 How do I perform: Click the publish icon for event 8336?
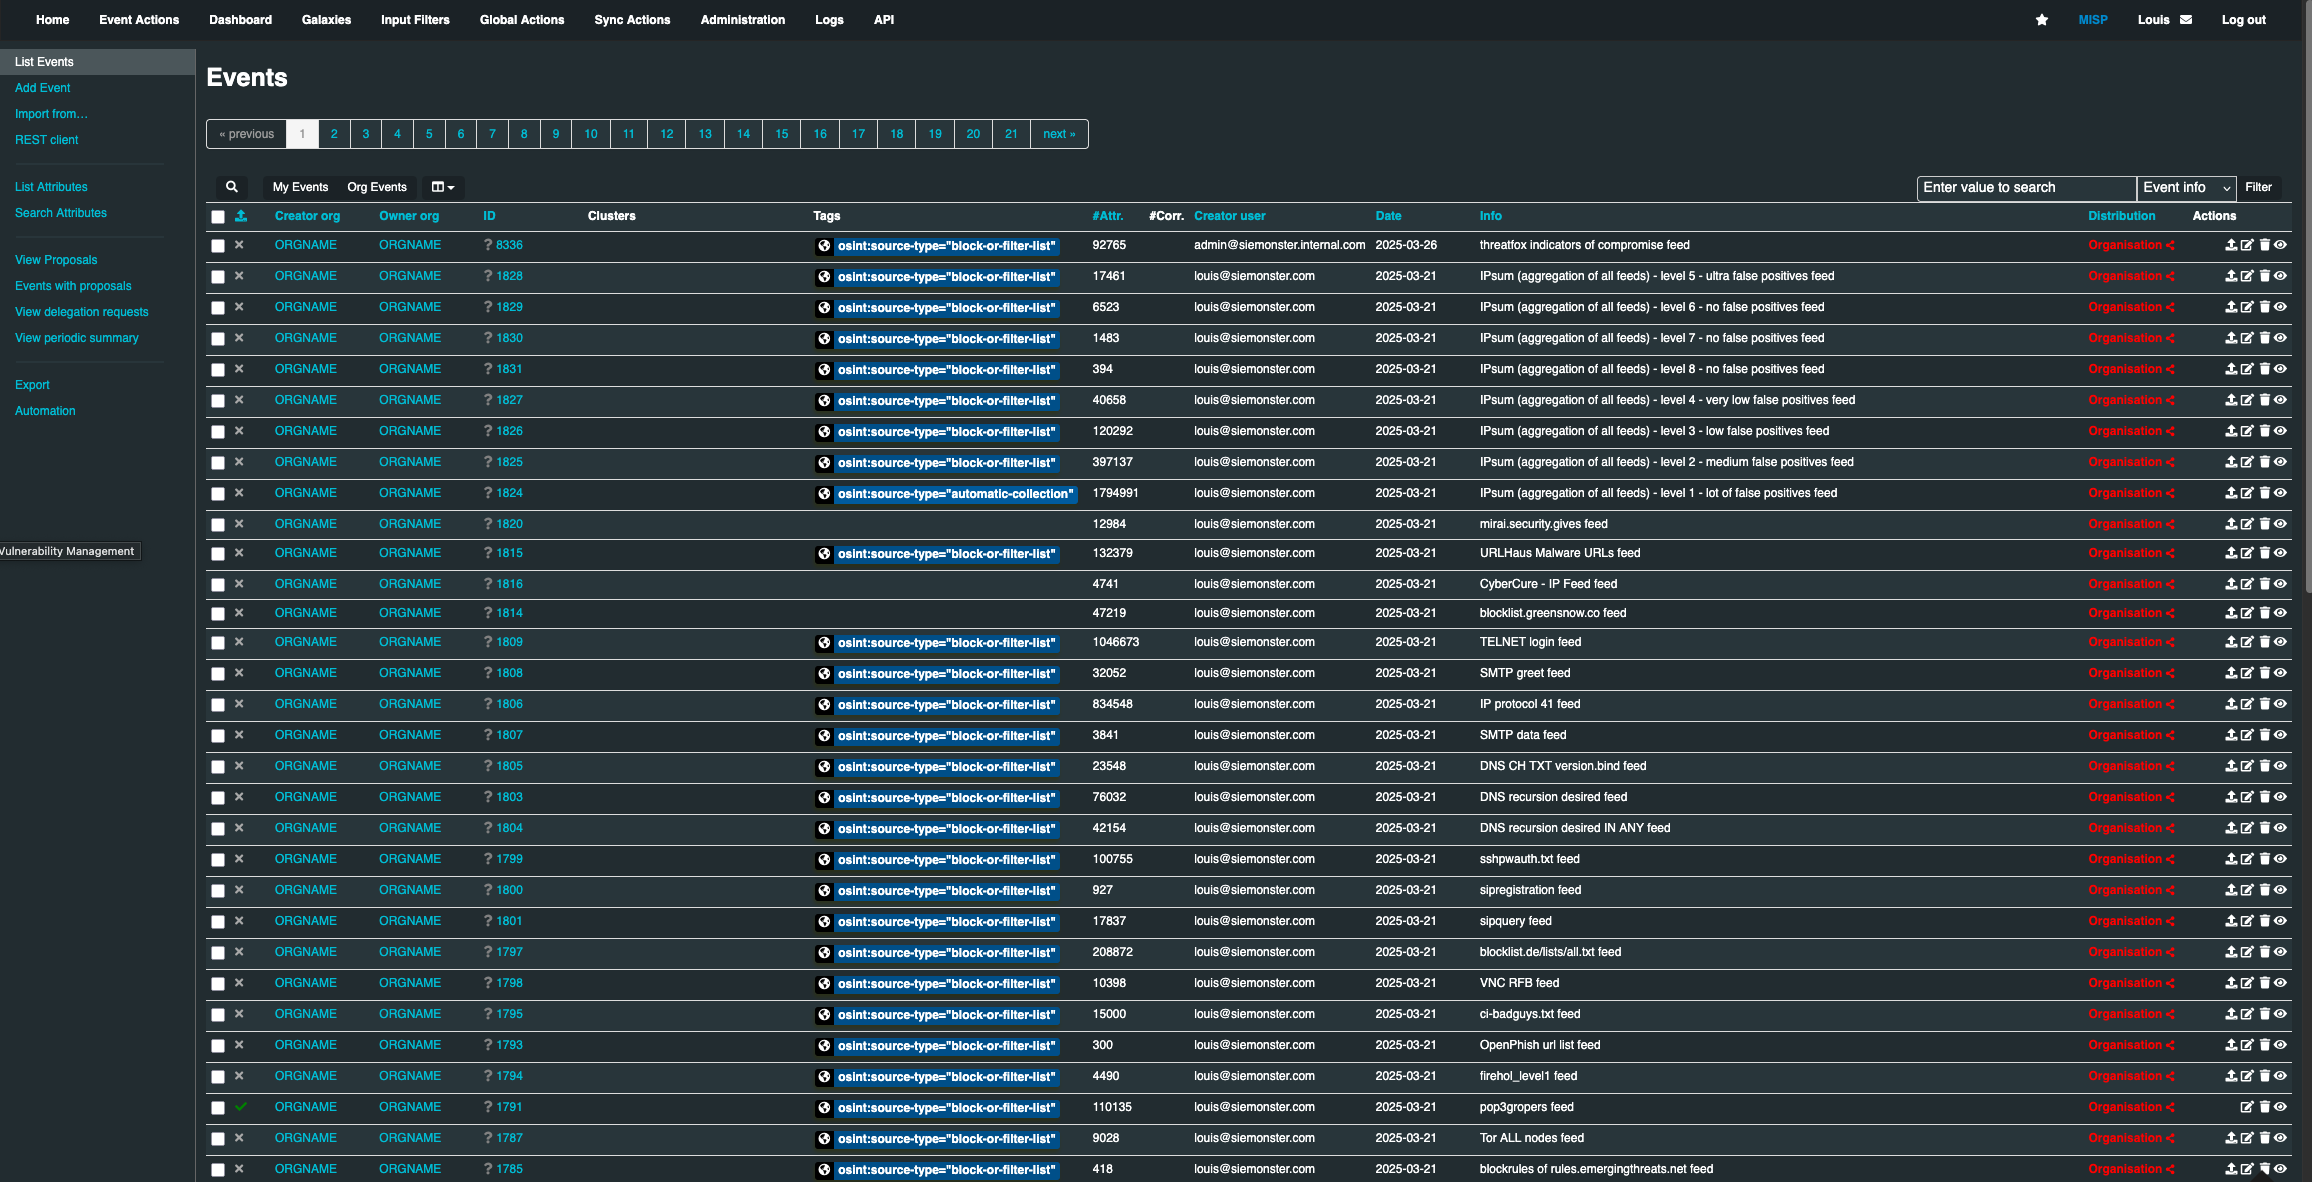pos(2230,245)
